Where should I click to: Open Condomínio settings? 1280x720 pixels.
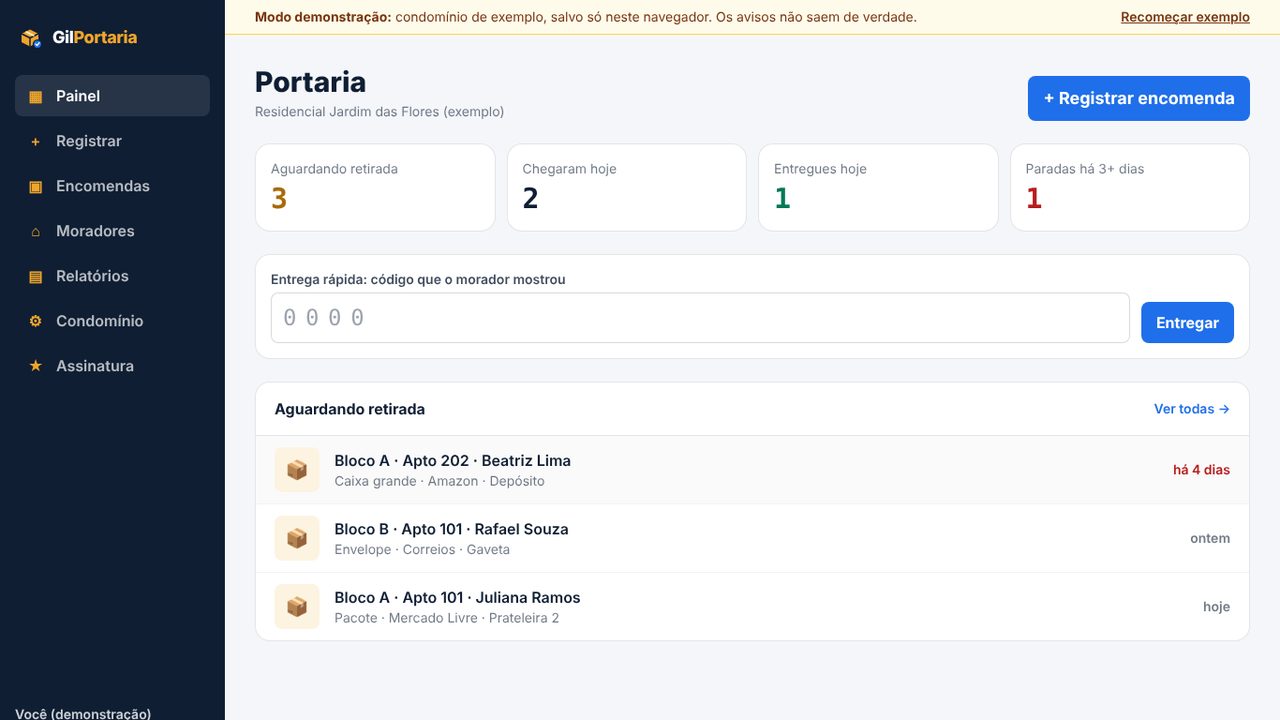[x=112, y=321]
